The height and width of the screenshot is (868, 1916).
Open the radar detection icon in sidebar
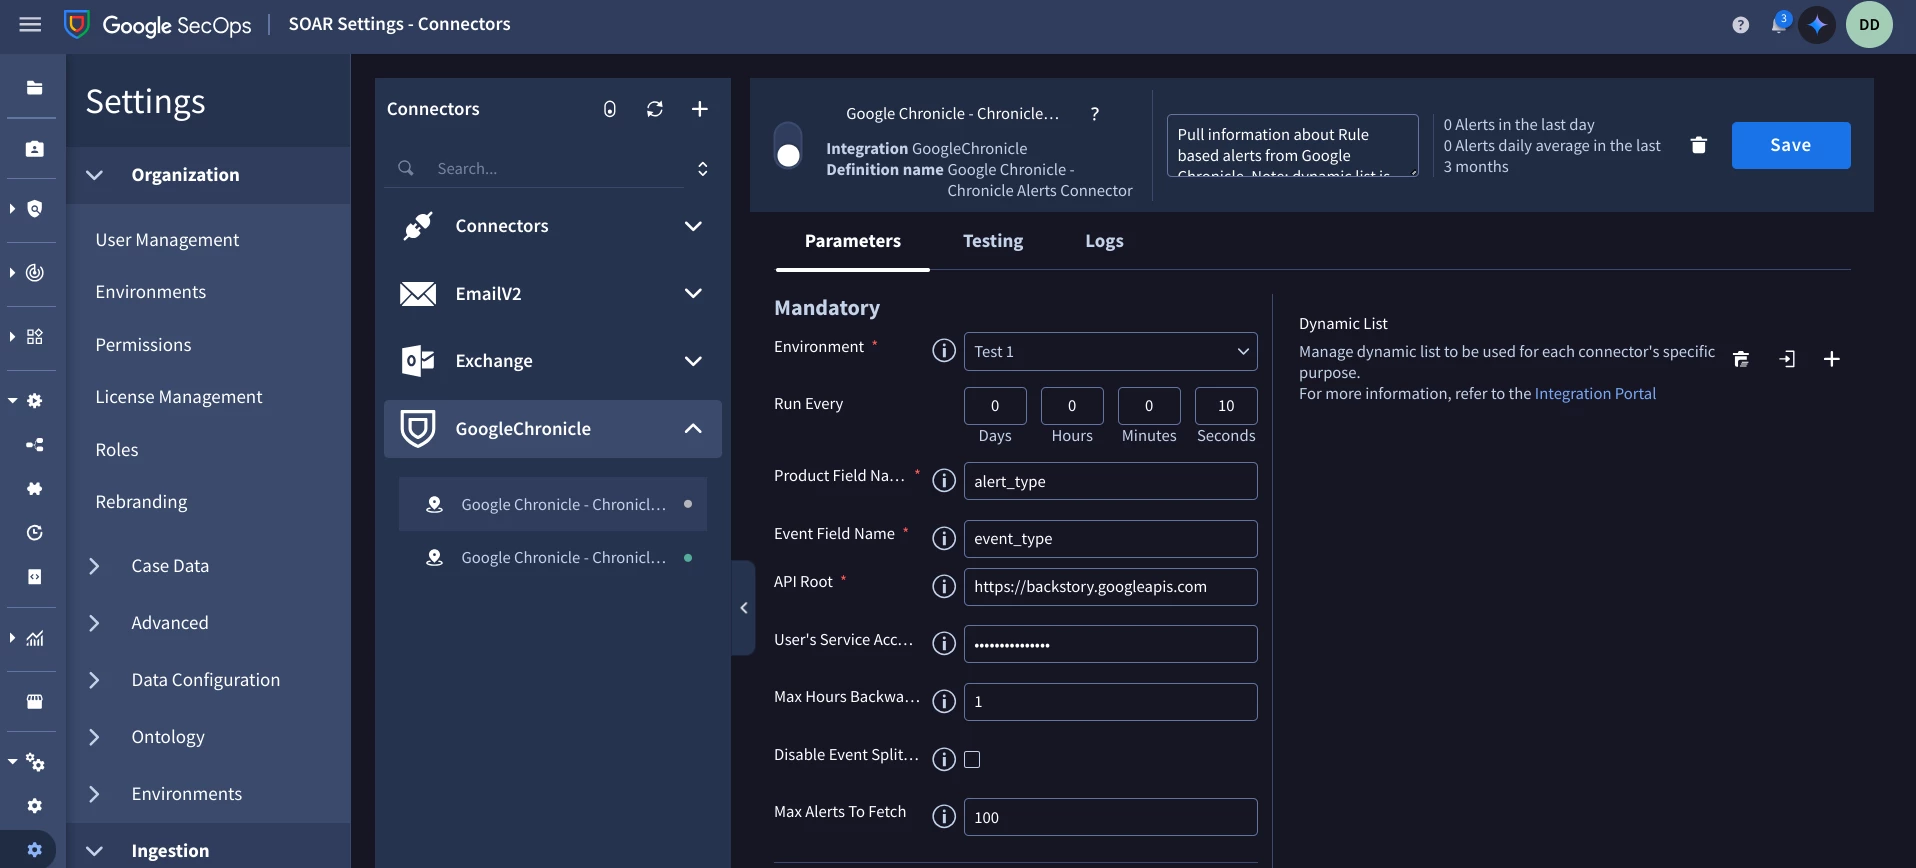[34, 273]
